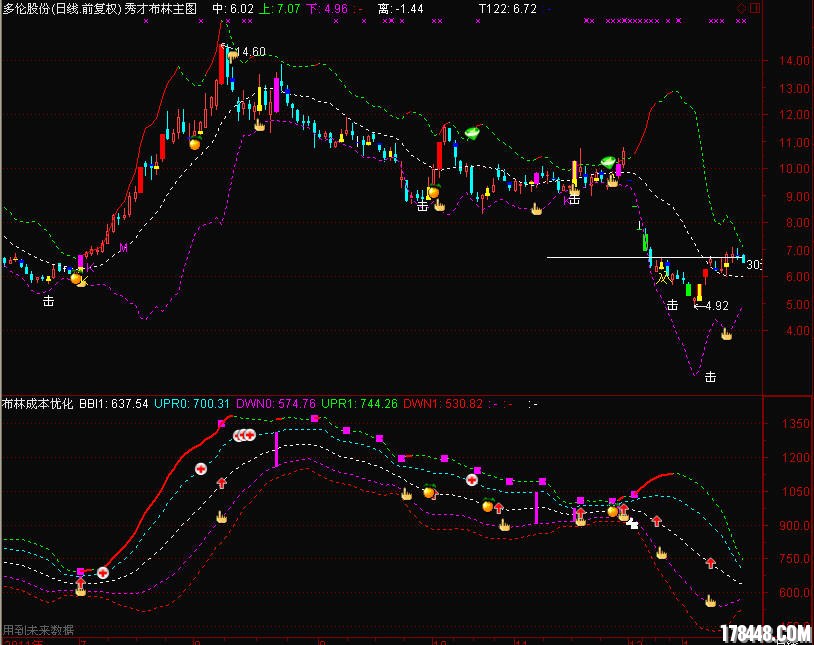The image size is (814, 645).
Task: Click the 14.60 high price label
Action: [250, 52]
